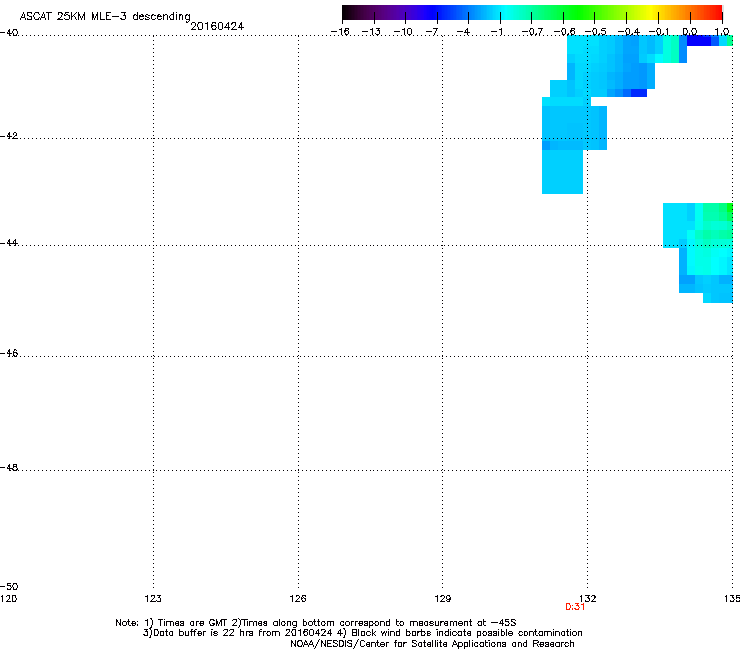Viewport: 740px width, 650px height.
Task: Click the colorbar label '-0.1'
Action: coord(659,32)
